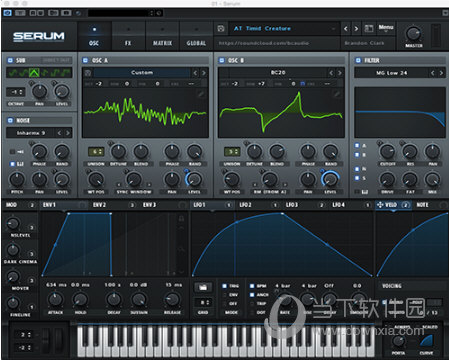This screenshot has height=360, width=449.
Task: Select next noise sample arrow
Action: 68,133
